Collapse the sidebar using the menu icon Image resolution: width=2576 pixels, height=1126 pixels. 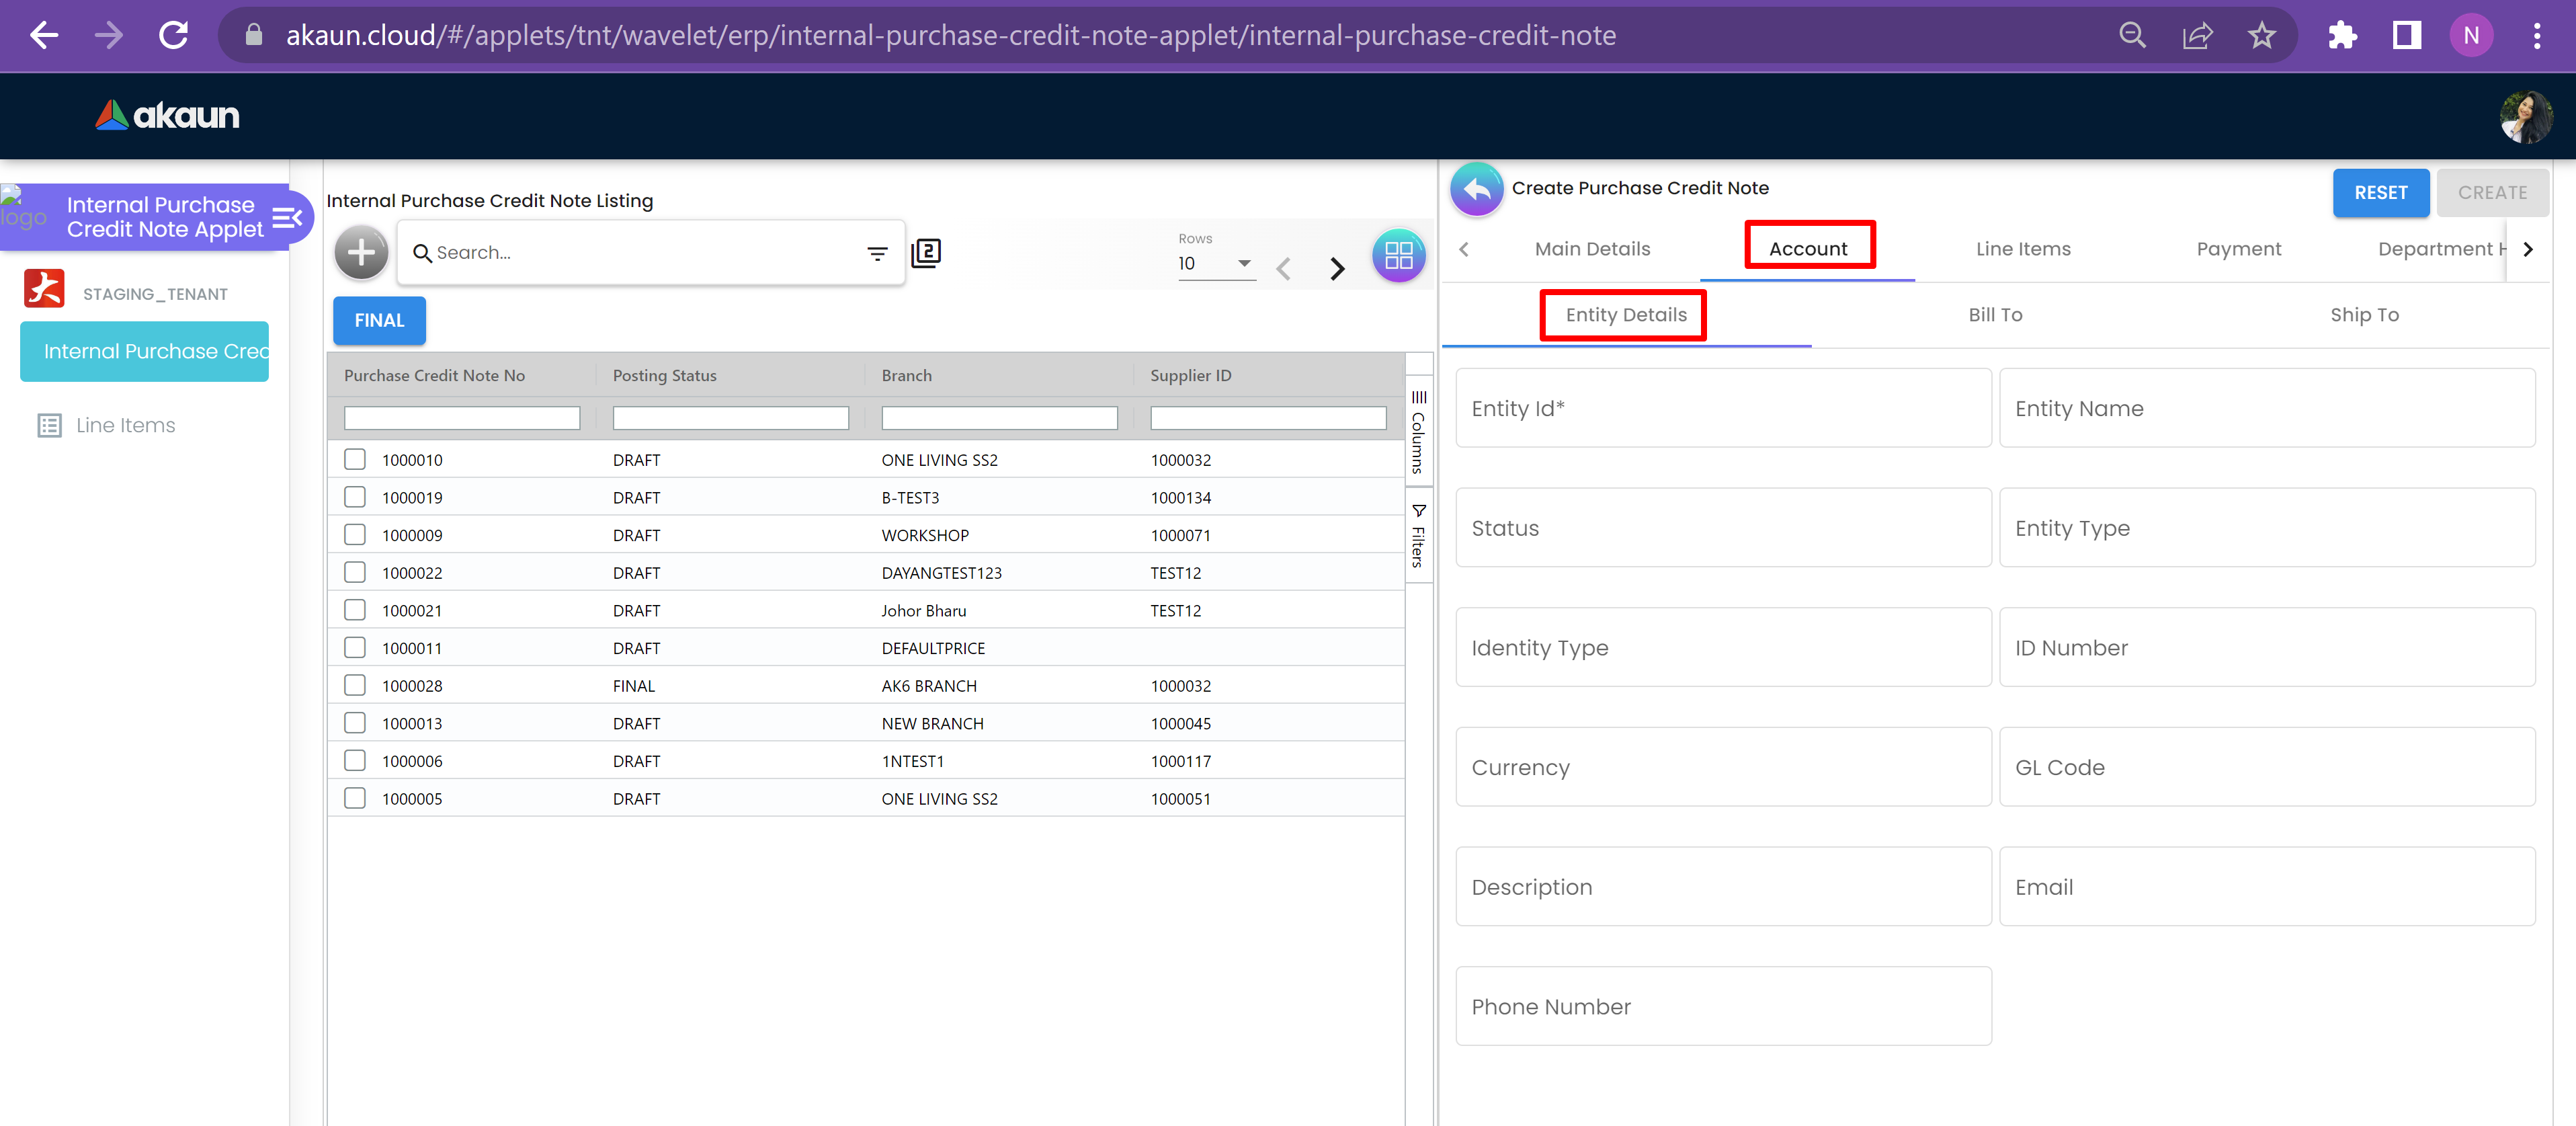[x=287, y=217]
